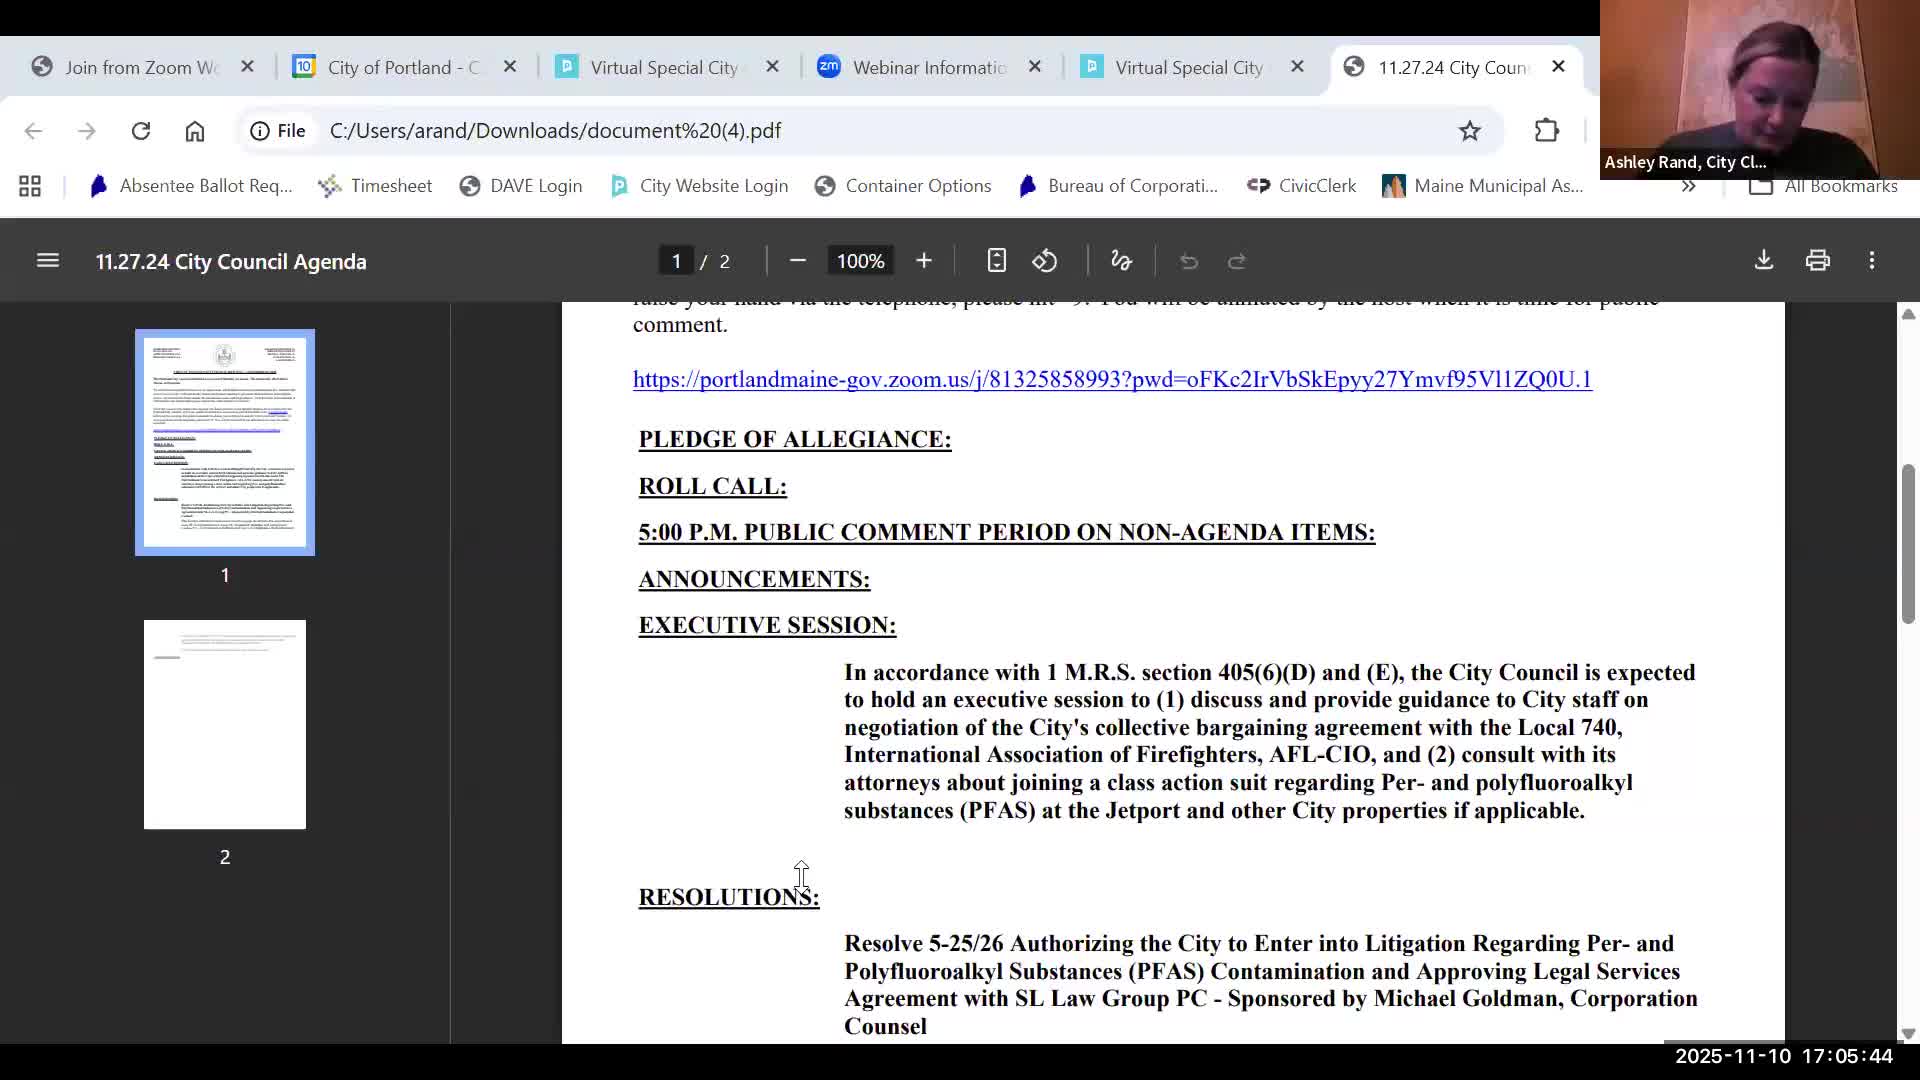Switch to Webinar Information tab
The image size is (1920, 1080).
[928, 67]
